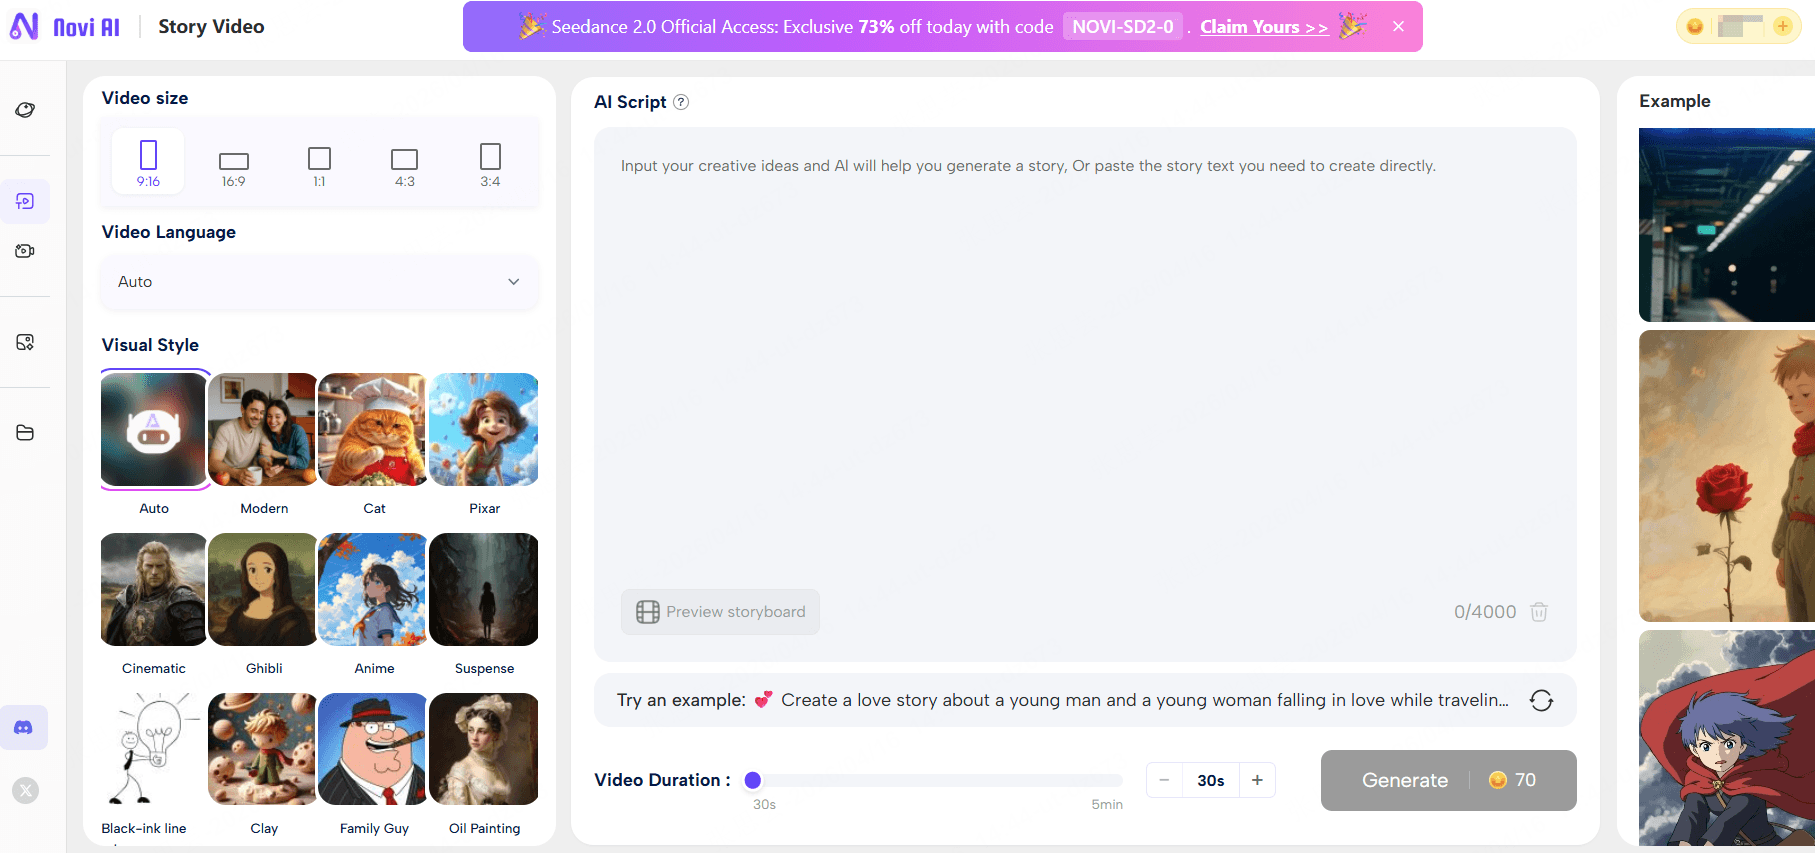This screenshot has width=1815, height=853.
Task: Open the Story Video sidebar icon
Action: coord(25,202)
